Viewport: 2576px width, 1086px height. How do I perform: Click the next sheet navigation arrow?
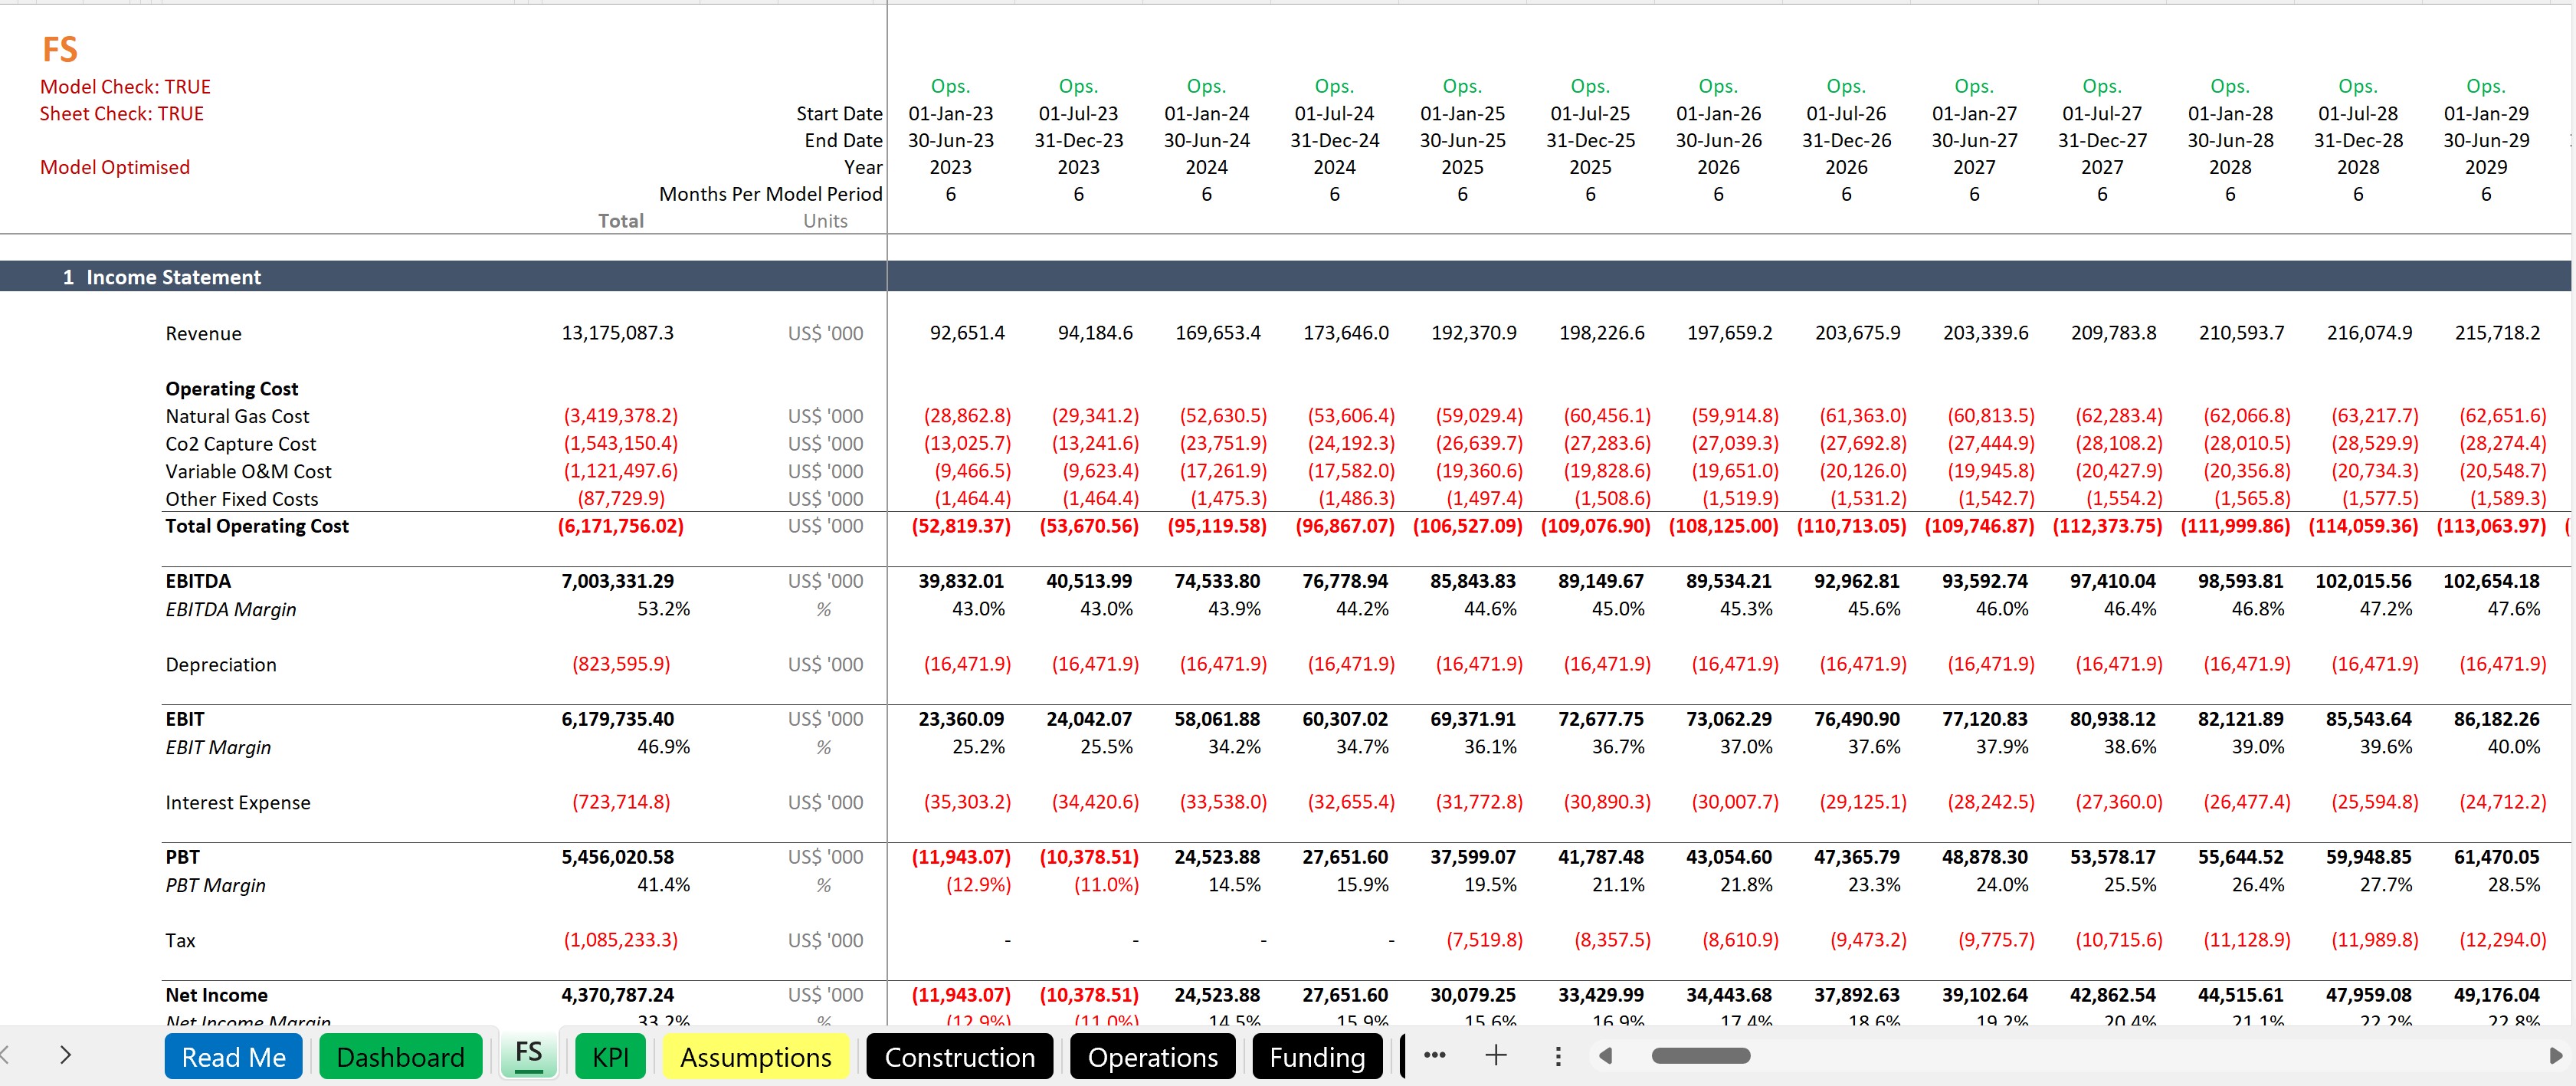pos(66,1055)
